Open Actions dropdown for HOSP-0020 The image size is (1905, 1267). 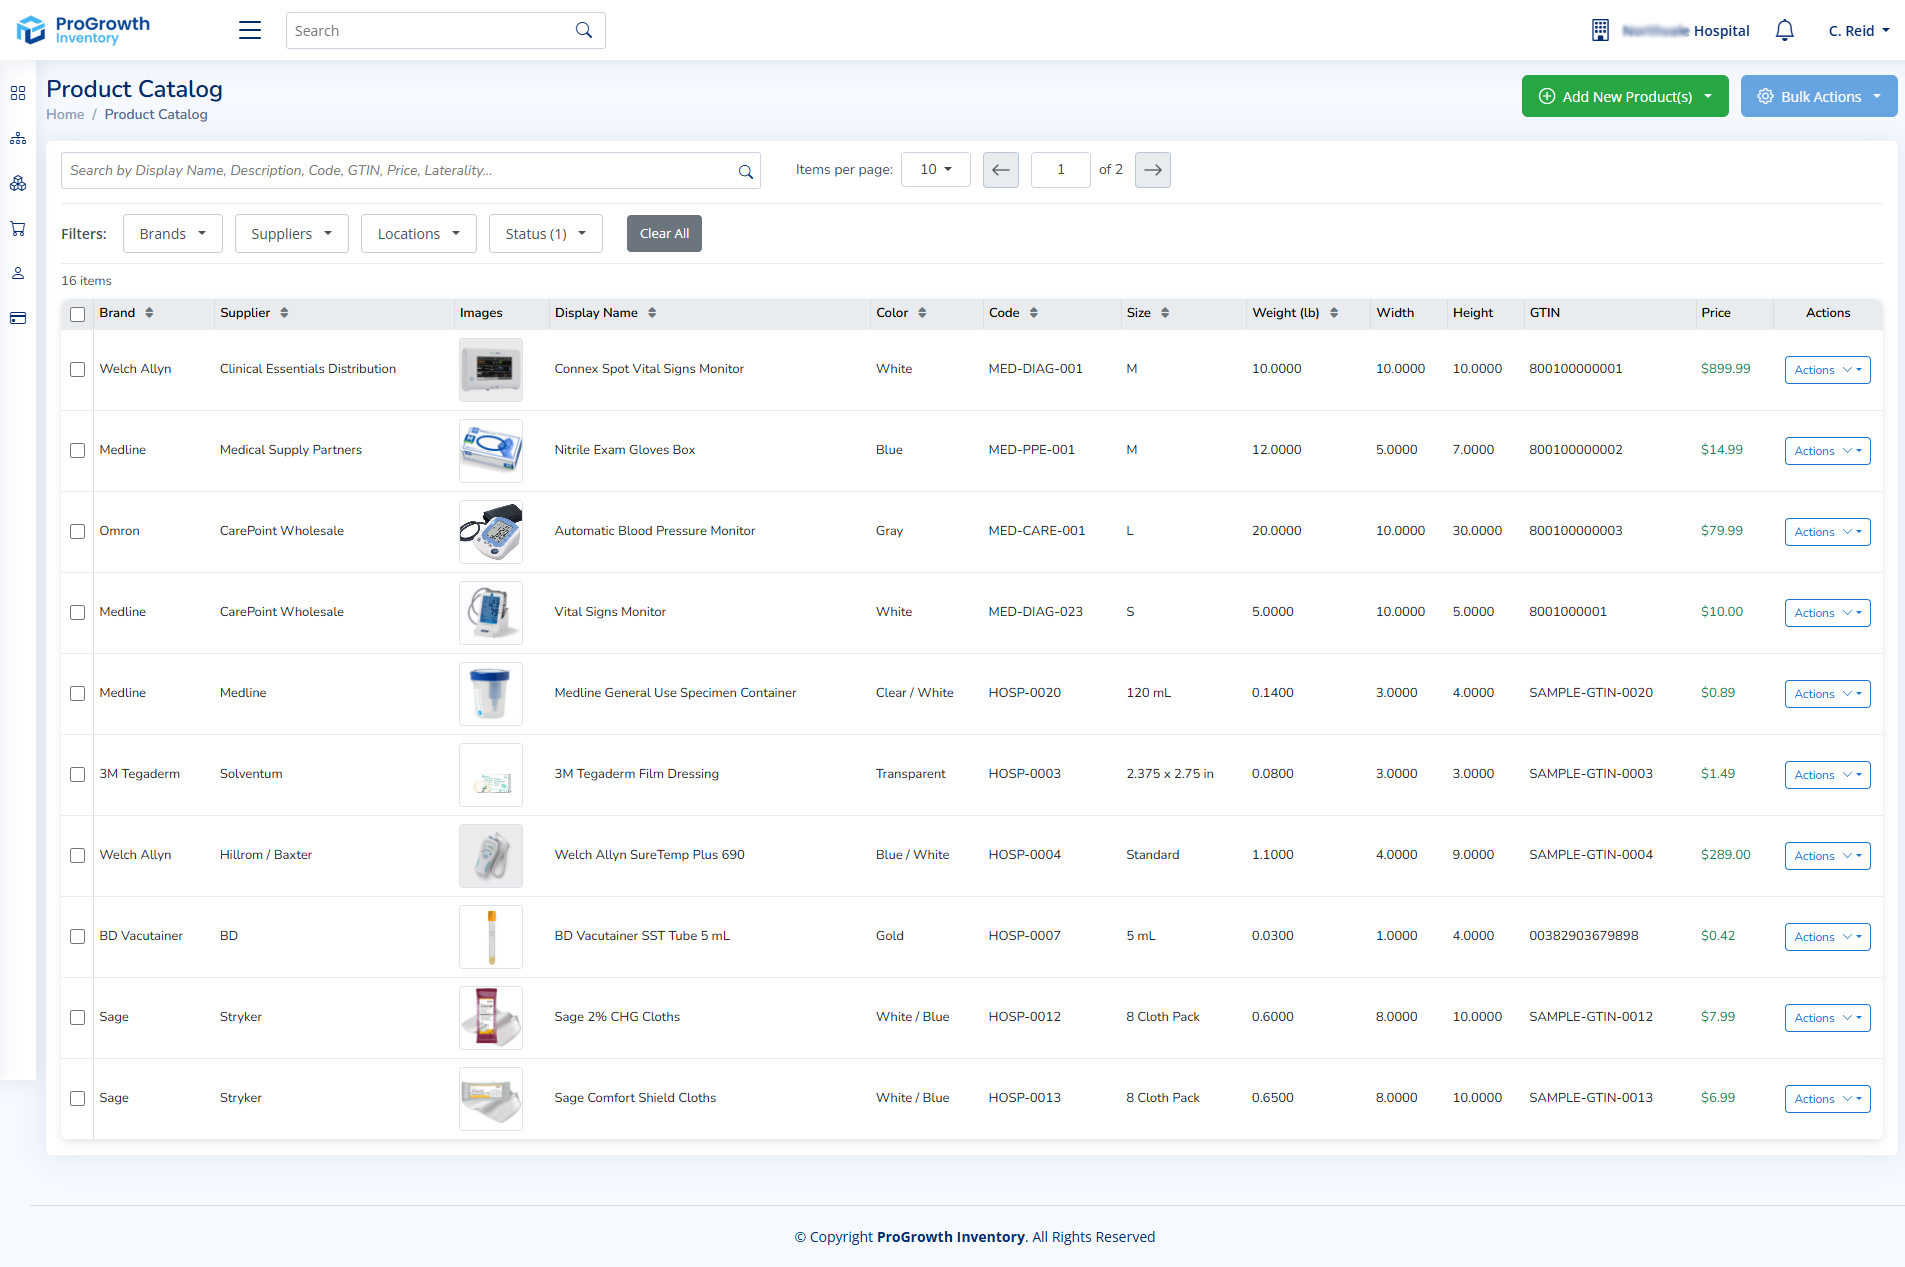point(1828,694)
